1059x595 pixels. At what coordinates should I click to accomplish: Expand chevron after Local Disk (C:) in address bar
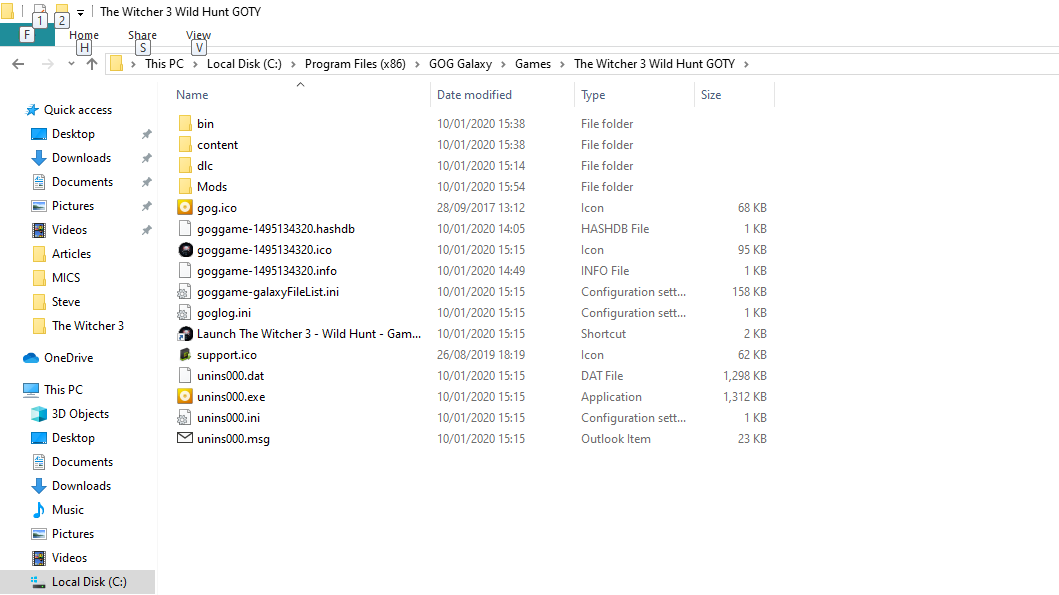click(x=293, y=64)
